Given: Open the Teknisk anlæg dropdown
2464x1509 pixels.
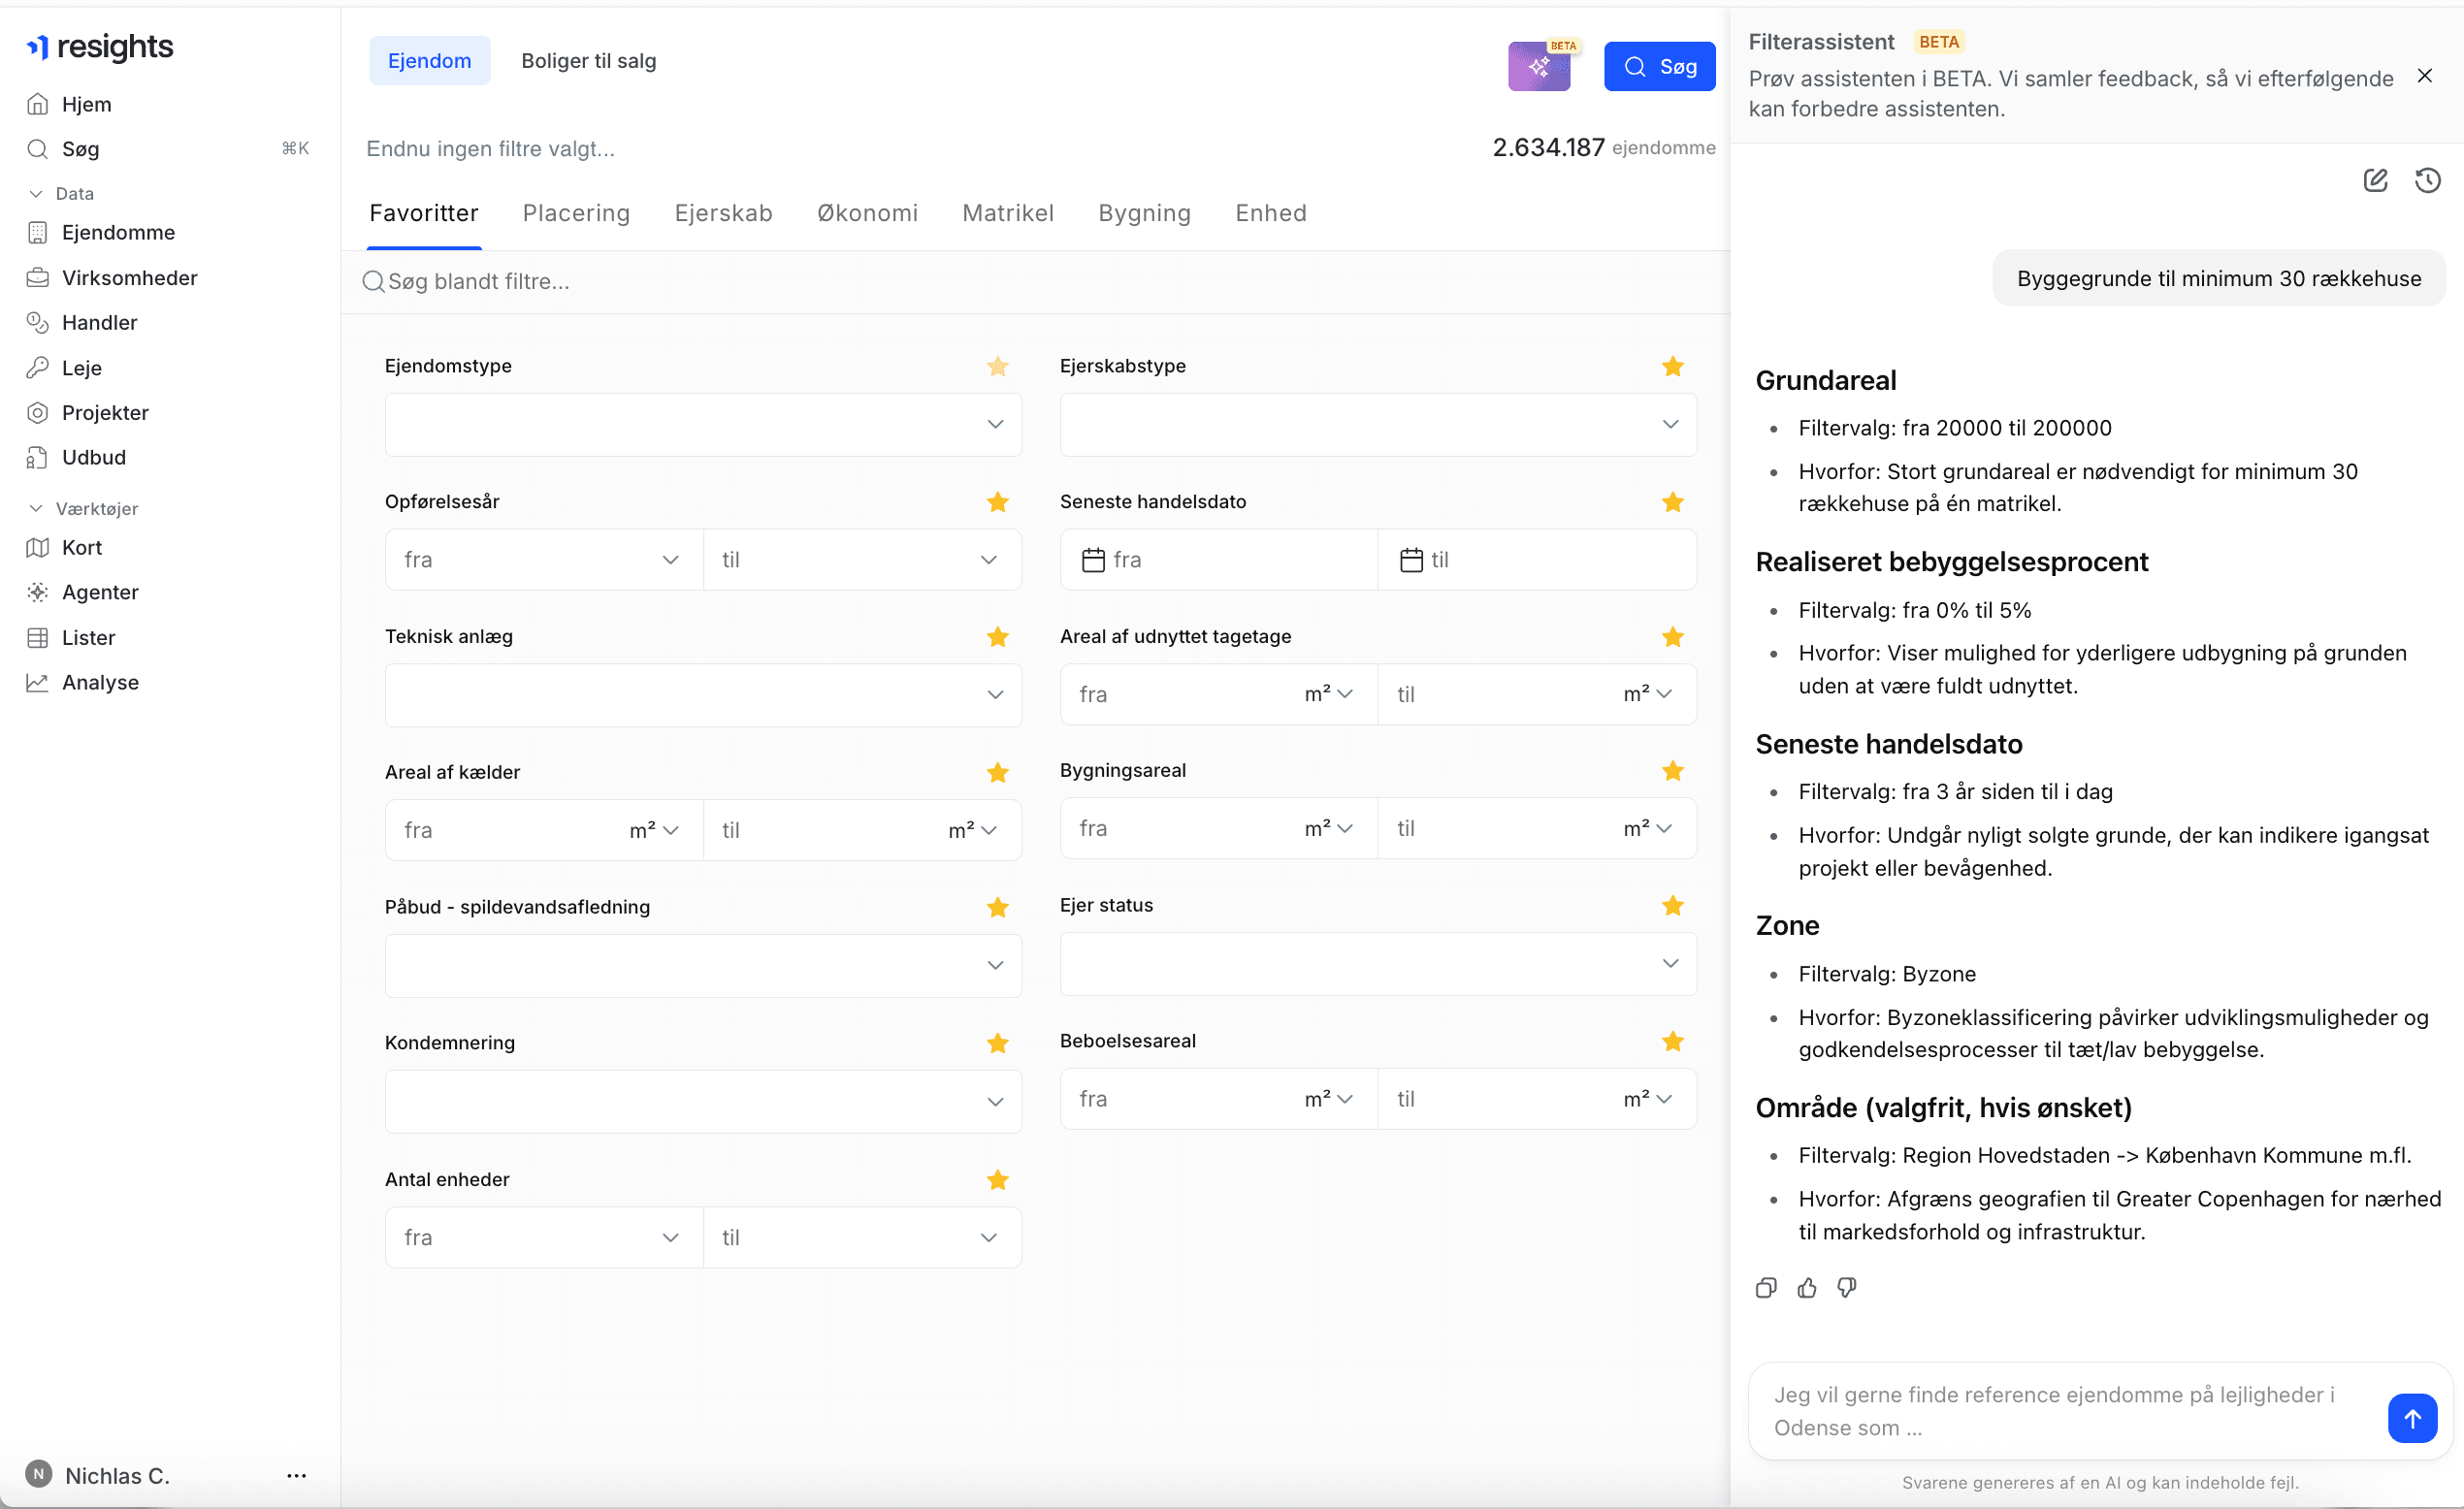Looking at the screenshot, I should [x=703, y=695].
